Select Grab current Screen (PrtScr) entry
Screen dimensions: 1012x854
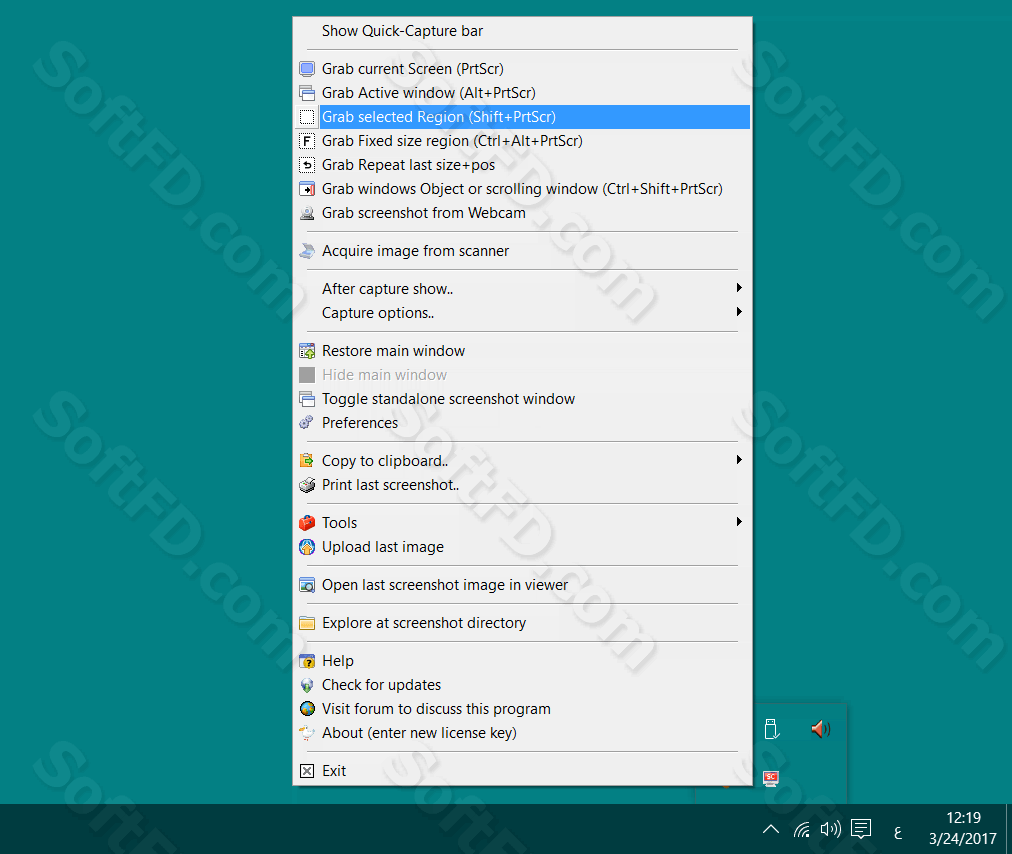[x=522, y=69]
